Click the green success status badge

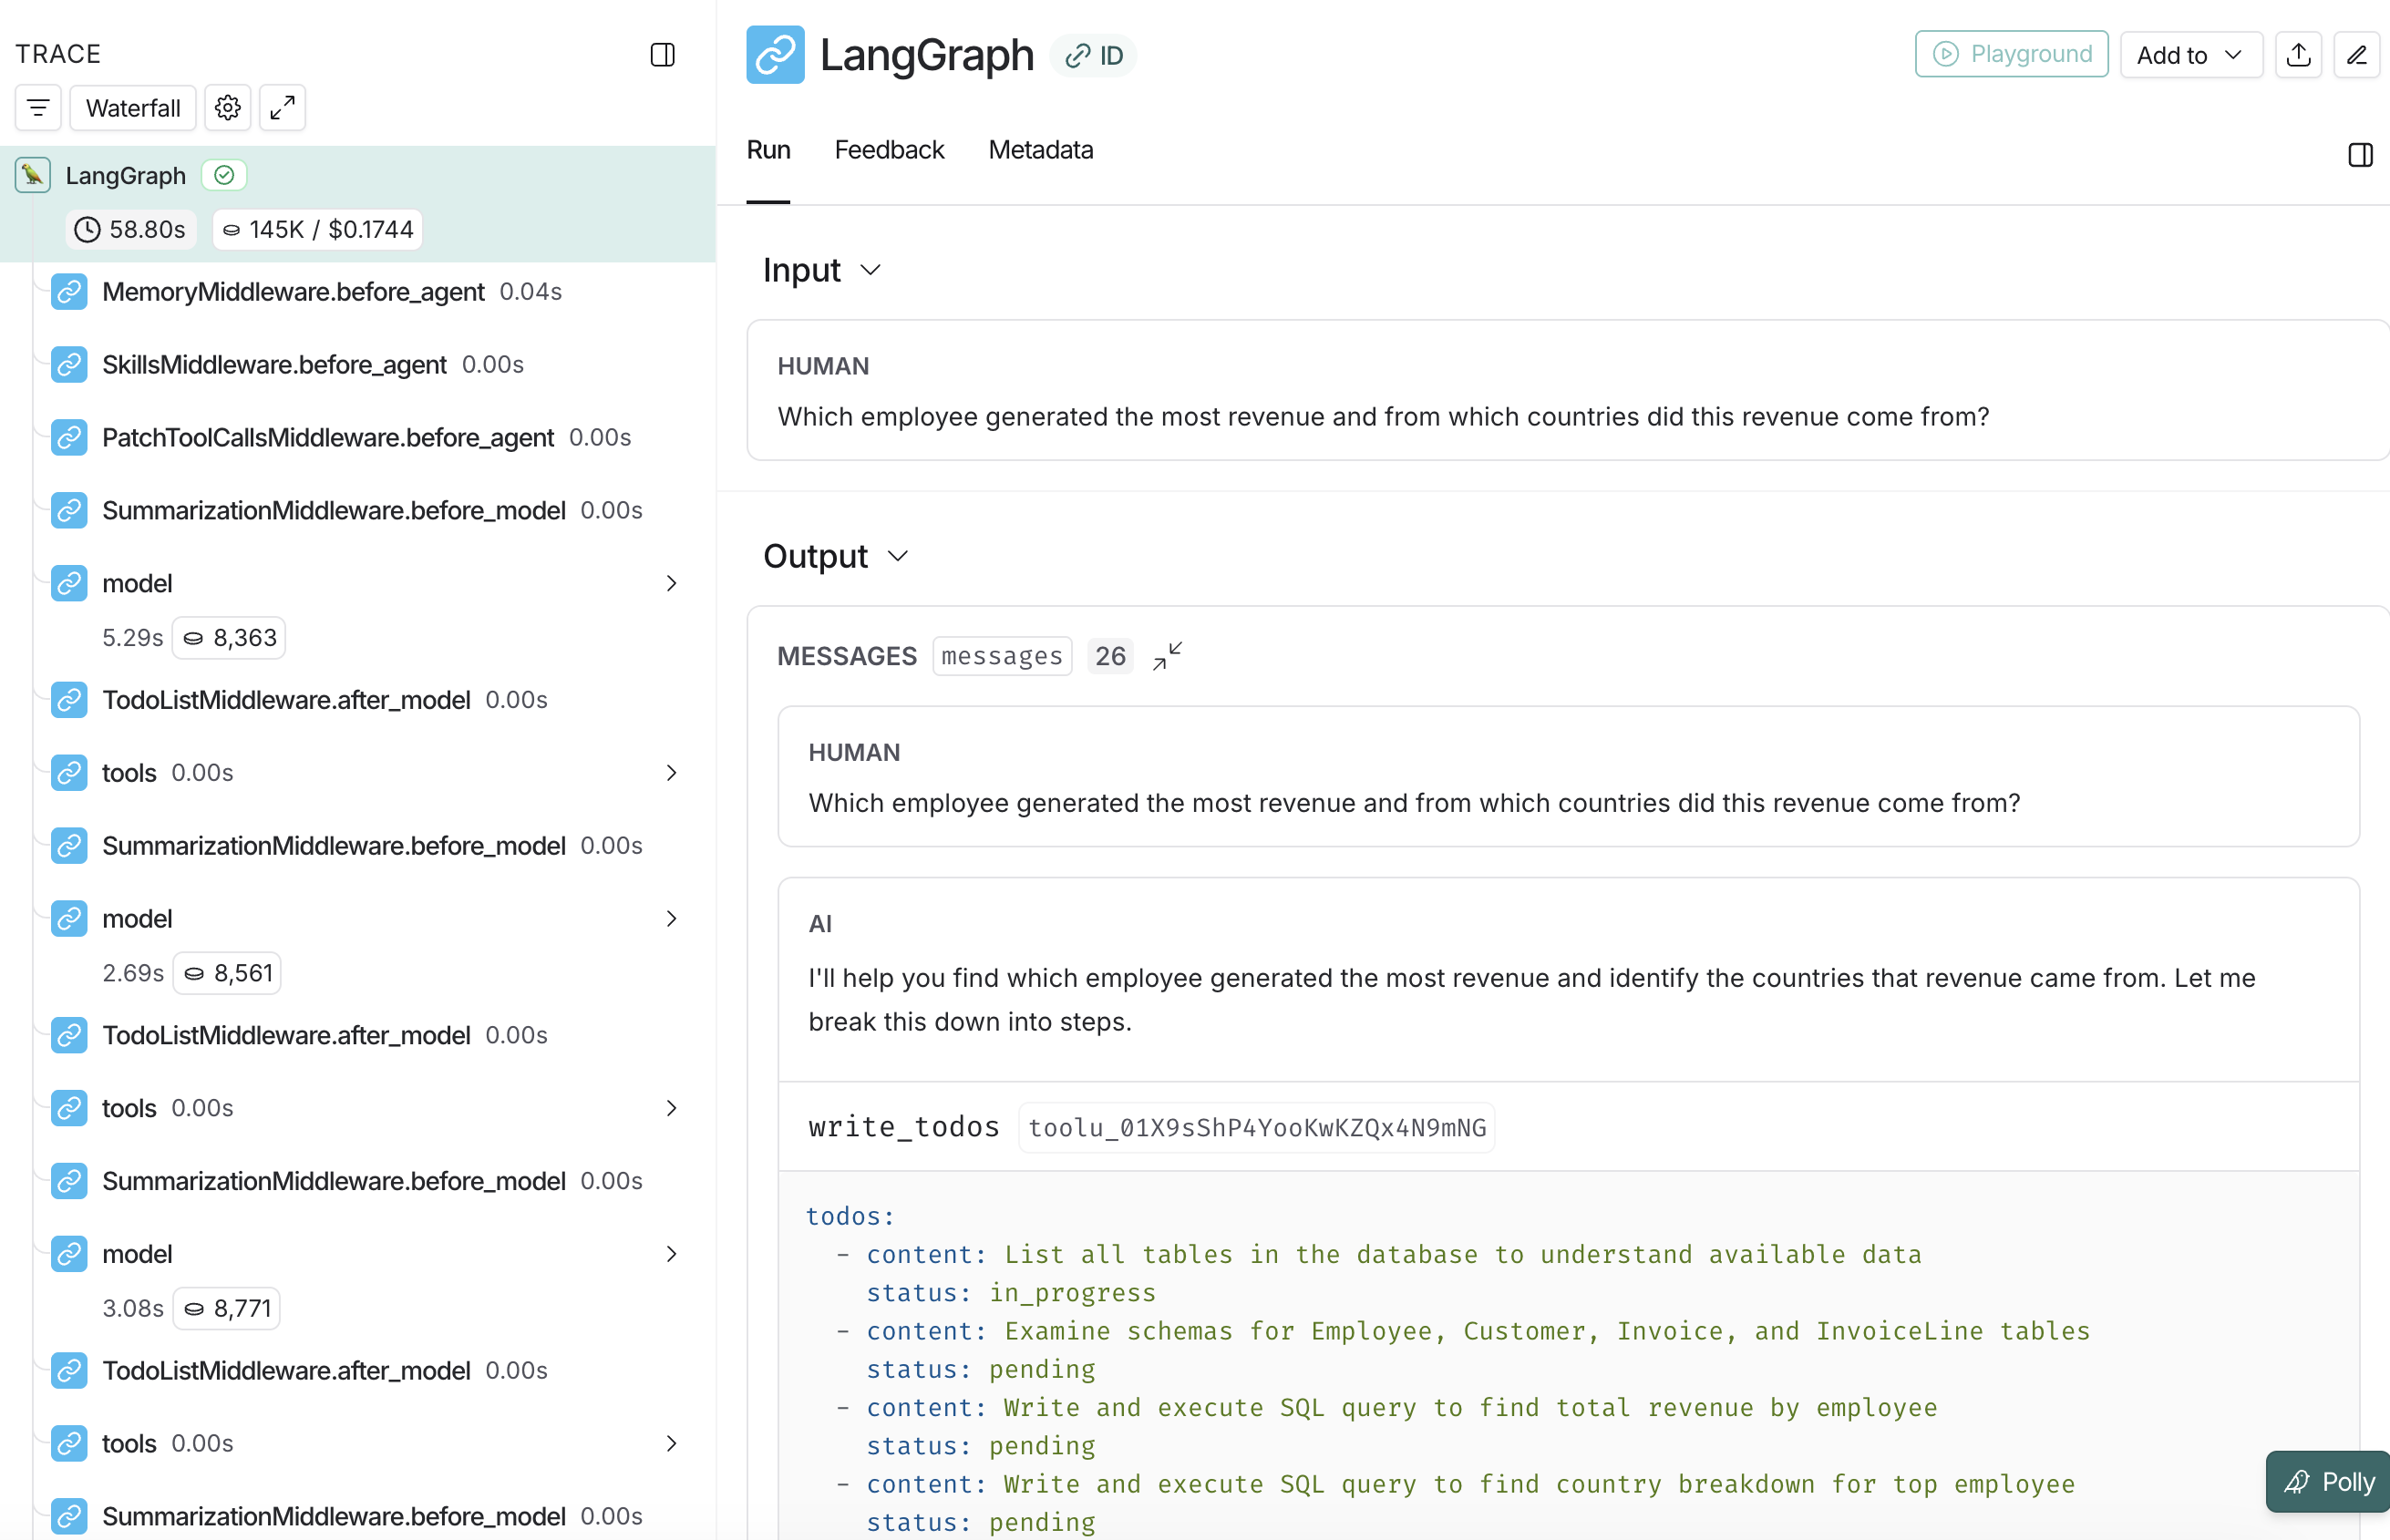(x=224, y=175)
